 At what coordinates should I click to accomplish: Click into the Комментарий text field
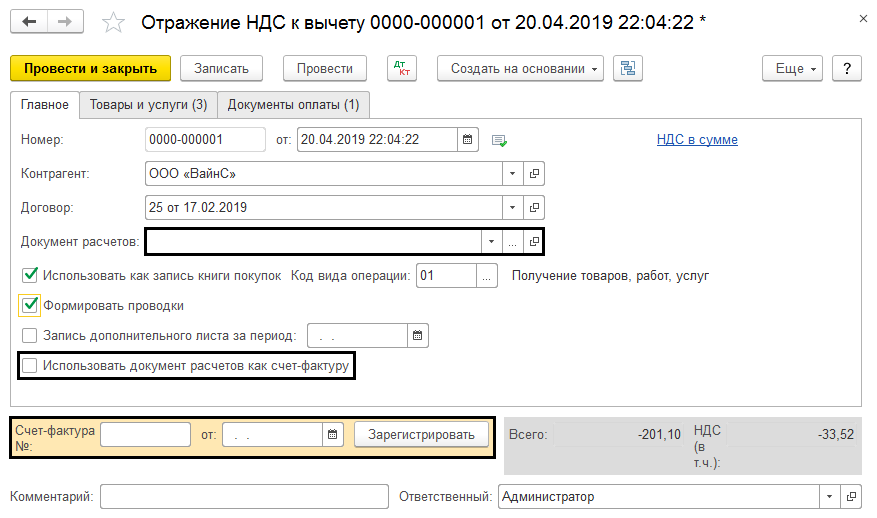click(x=244, y=497)
